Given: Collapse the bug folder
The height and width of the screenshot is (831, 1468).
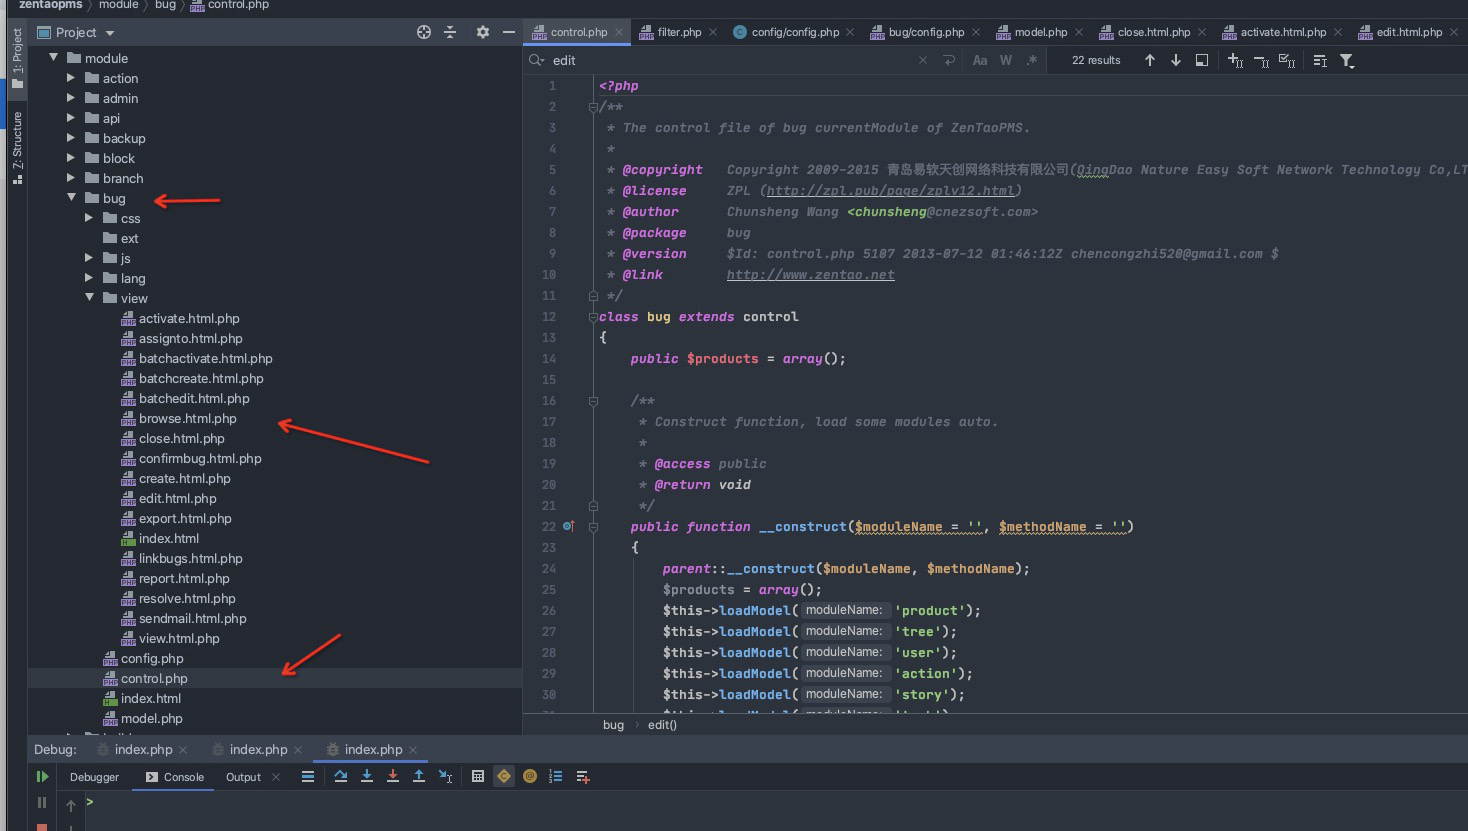Looking at the screenshot, I should (72, 198).
